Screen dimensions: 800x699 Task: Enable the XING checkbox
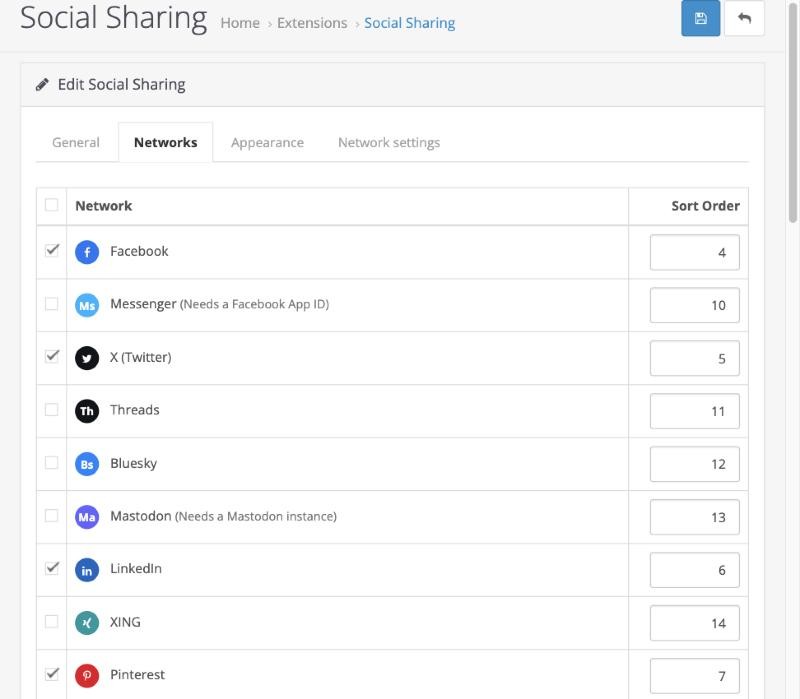tap(52, 621)
